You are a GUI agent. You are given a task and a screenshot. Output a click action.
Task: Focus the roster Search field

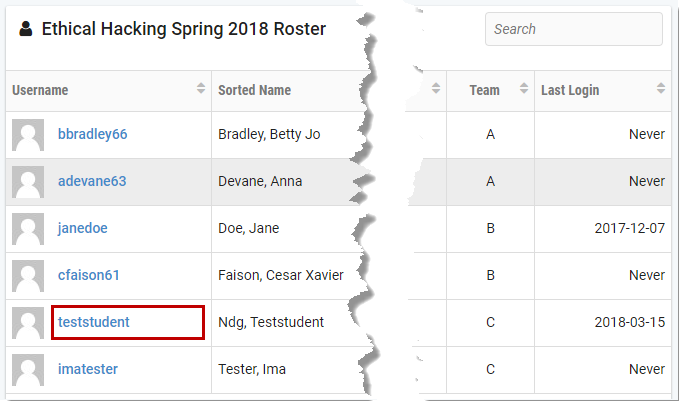pos(574,29)
